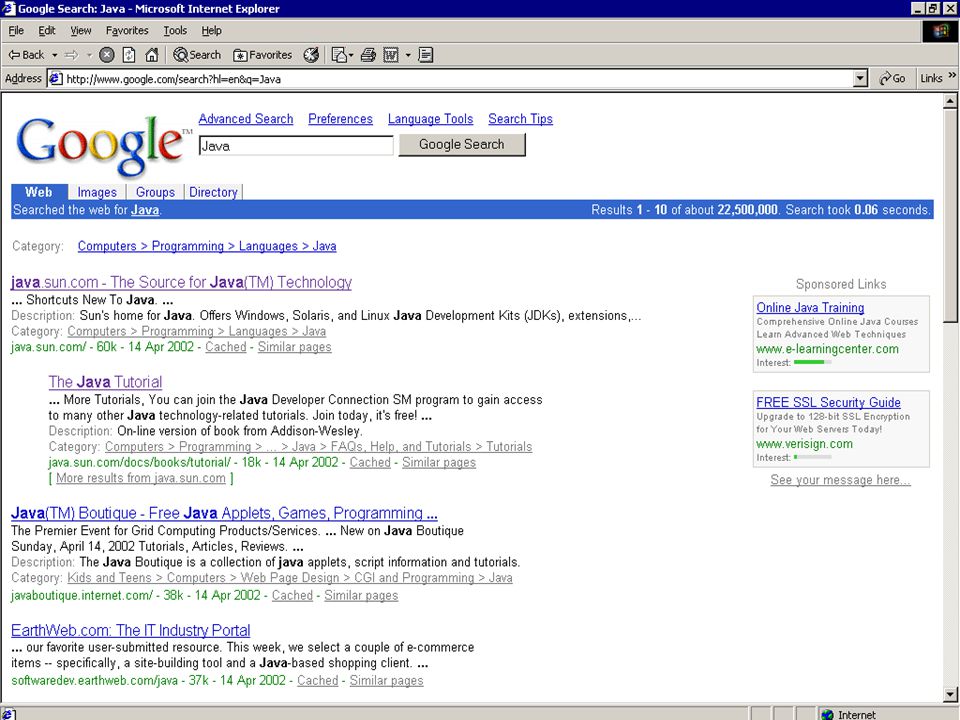The height and width of the screenshot is (720, 960).
Task: Click the See your message here link
Action: pos(841,480)
